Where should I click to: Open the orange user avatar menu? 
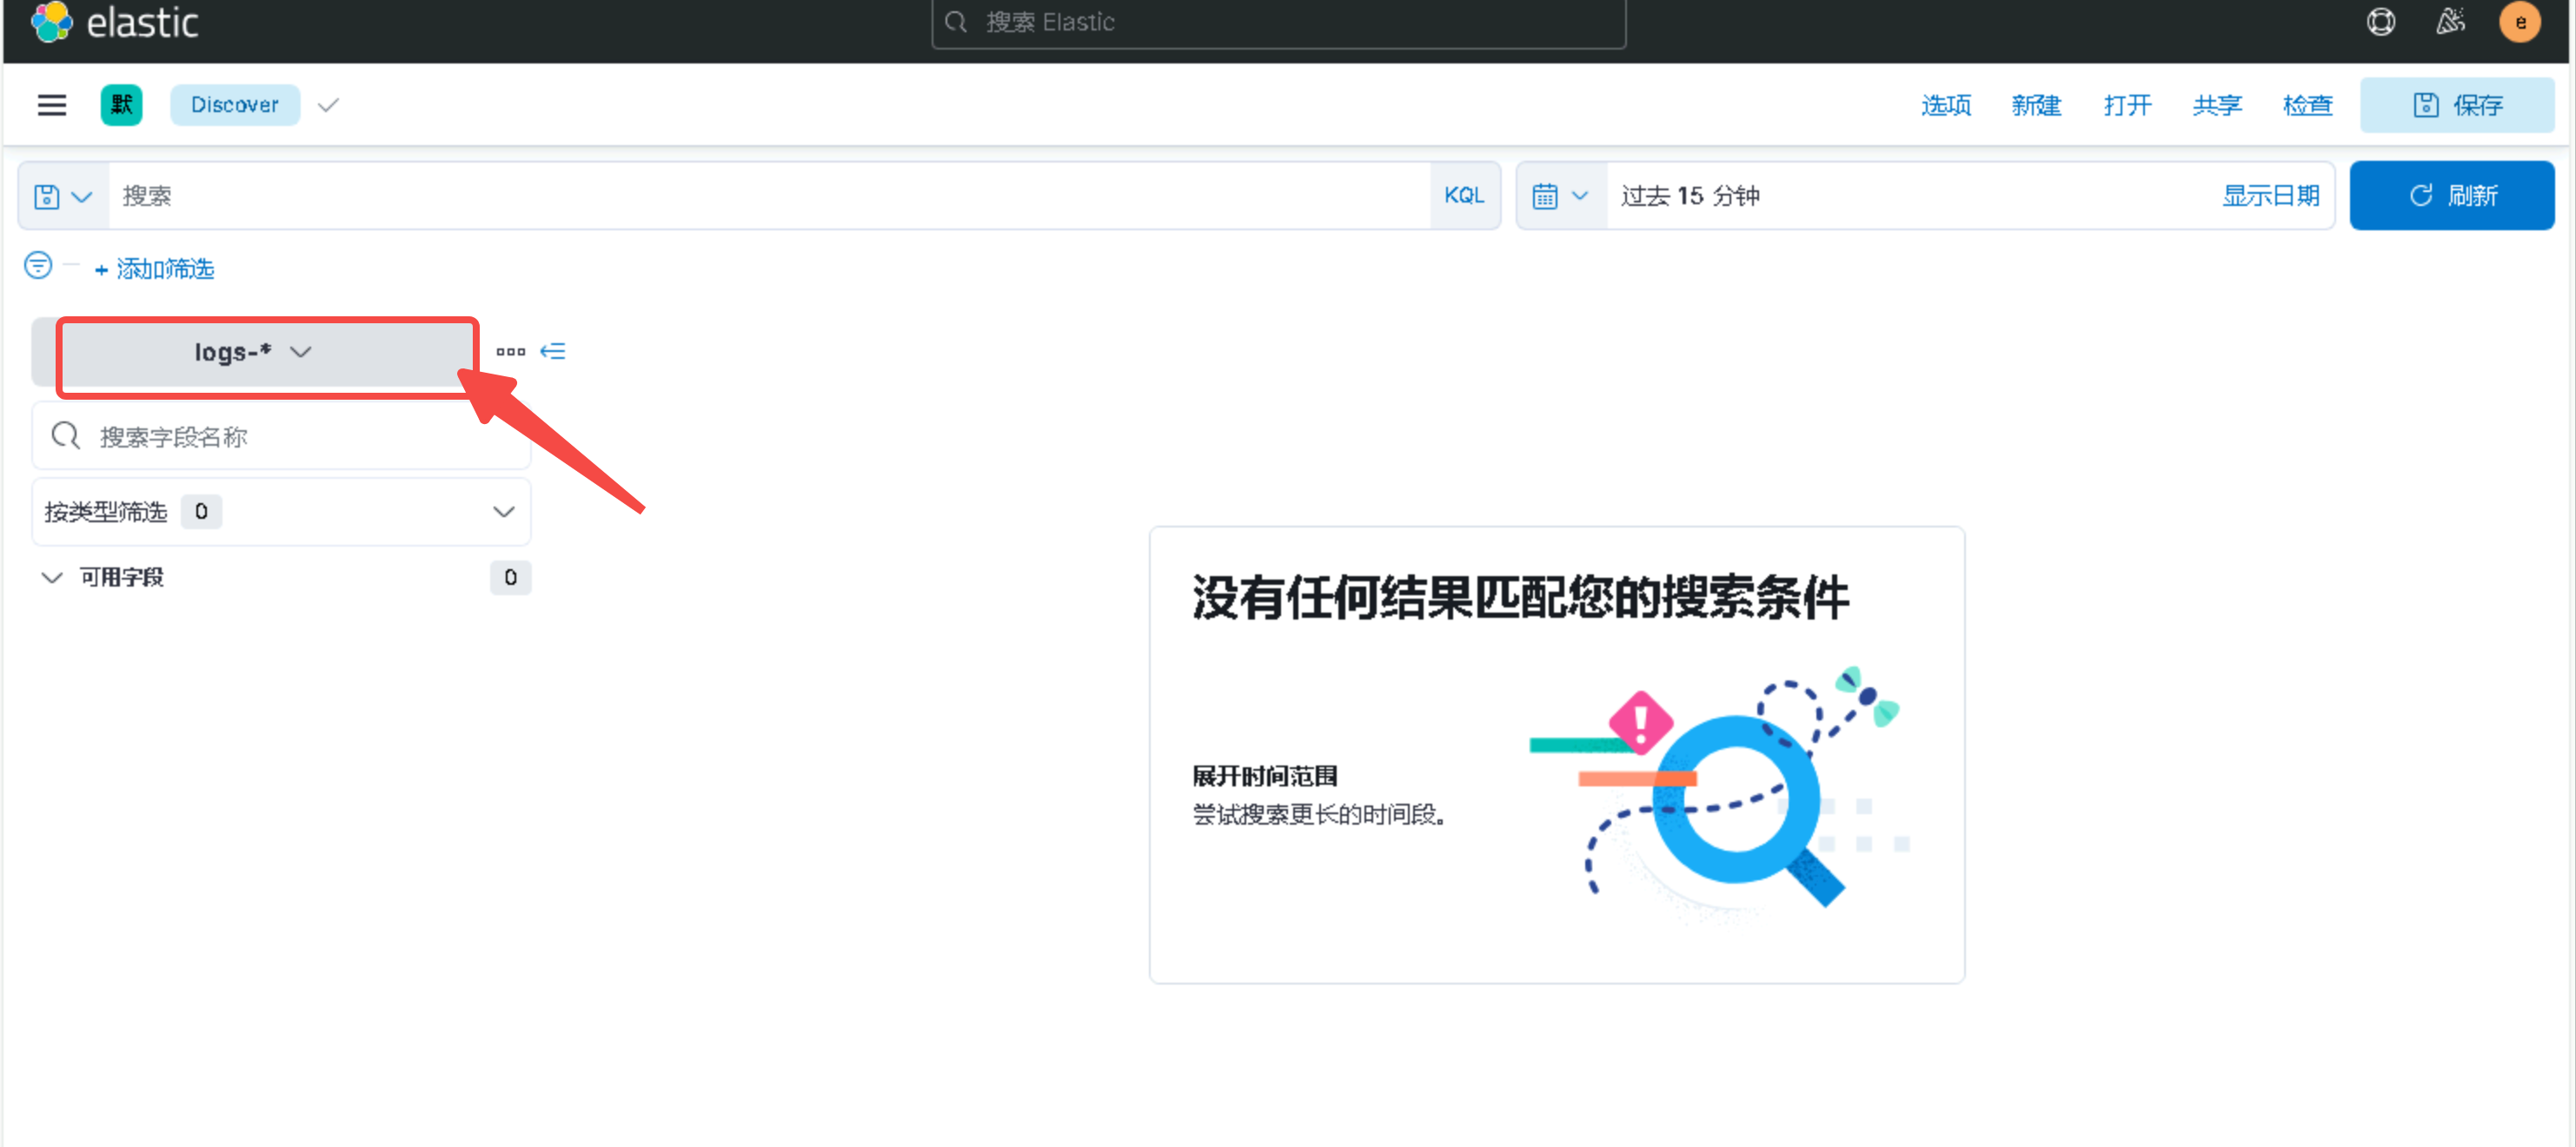point(2519,22)
